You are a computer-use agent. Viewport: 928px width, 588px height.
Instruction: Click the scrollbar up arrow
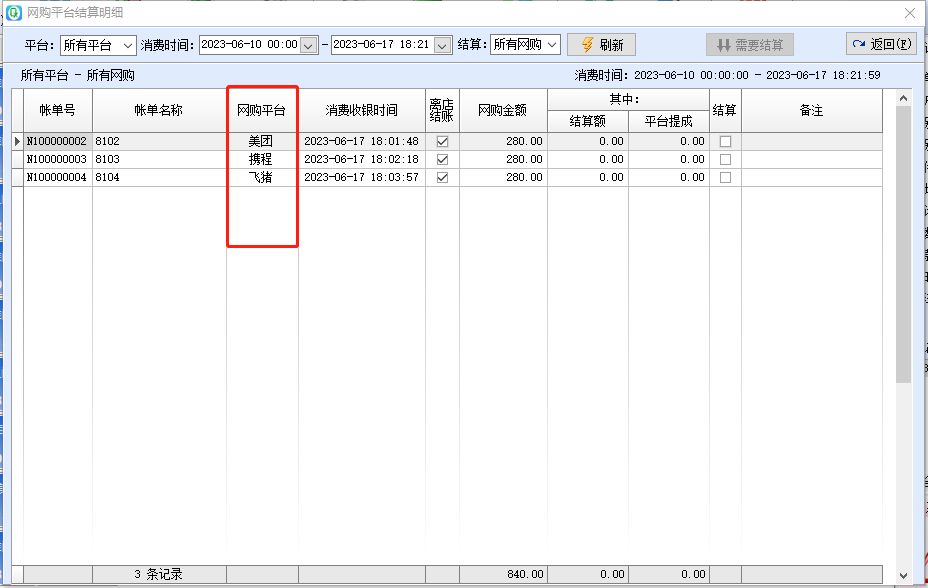pyautogui.click(x=903, y=98)
